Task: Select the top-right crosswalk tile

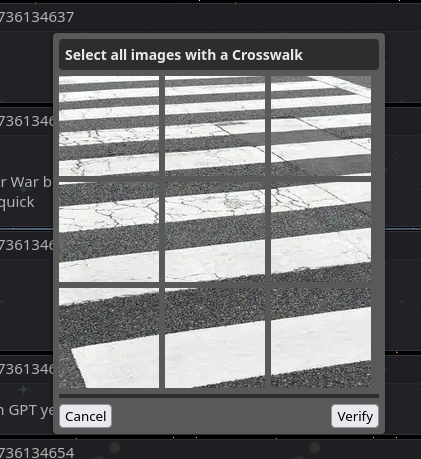Action: point(321,126)
